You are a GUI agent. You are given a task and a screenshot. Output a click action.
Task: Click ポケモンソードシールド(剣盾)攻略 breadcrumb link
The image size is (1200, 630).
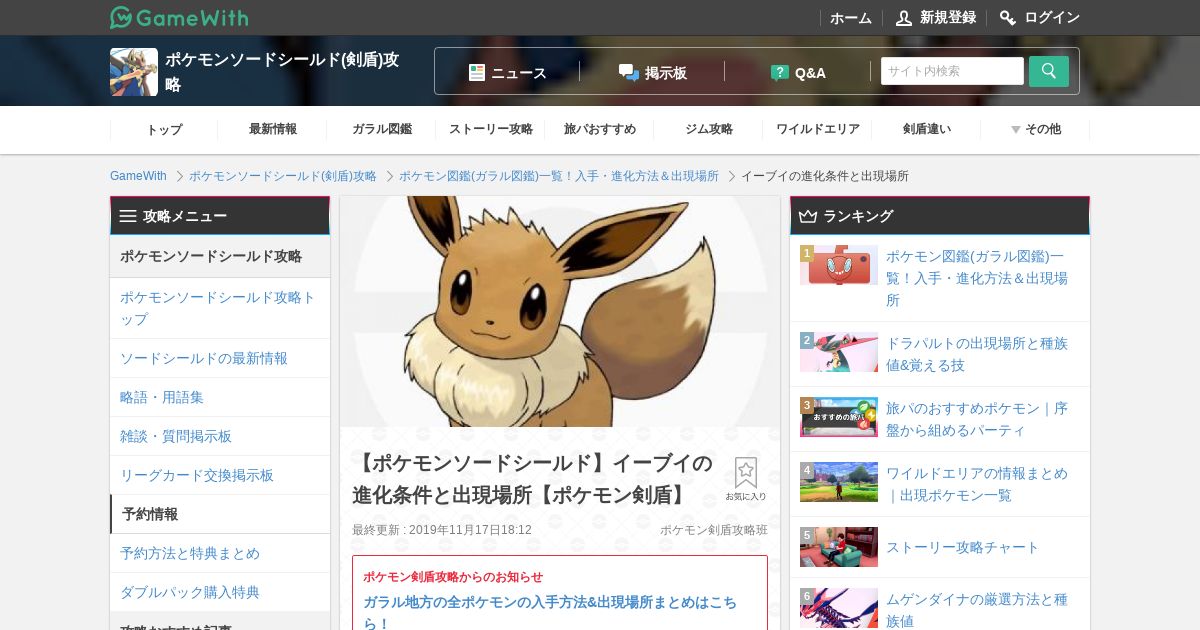tap(283, 176)
